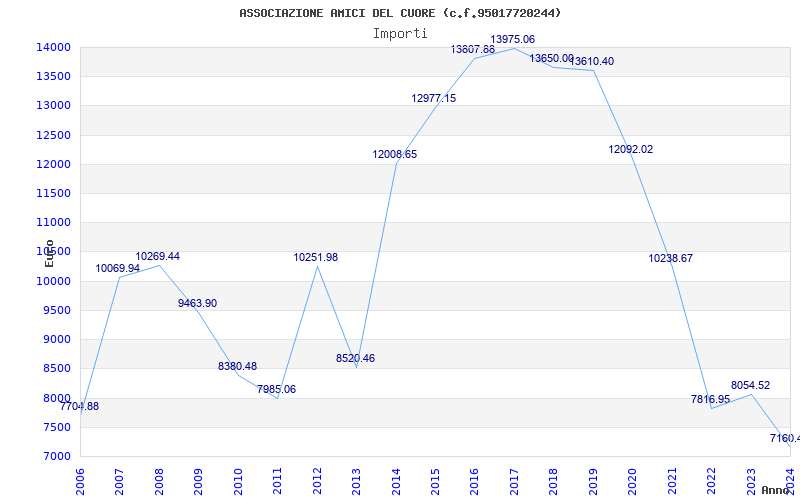
Task: Select the data label 8520.46
Action: pos(356,359)
